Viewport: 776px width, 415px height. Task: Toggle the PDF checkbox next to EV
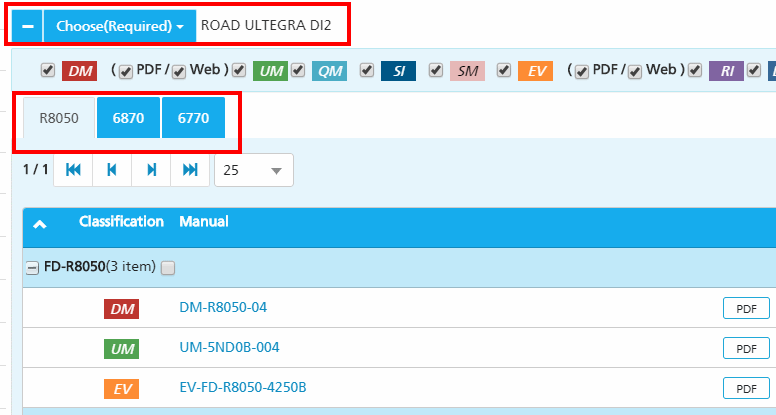(x=582, y=72)
